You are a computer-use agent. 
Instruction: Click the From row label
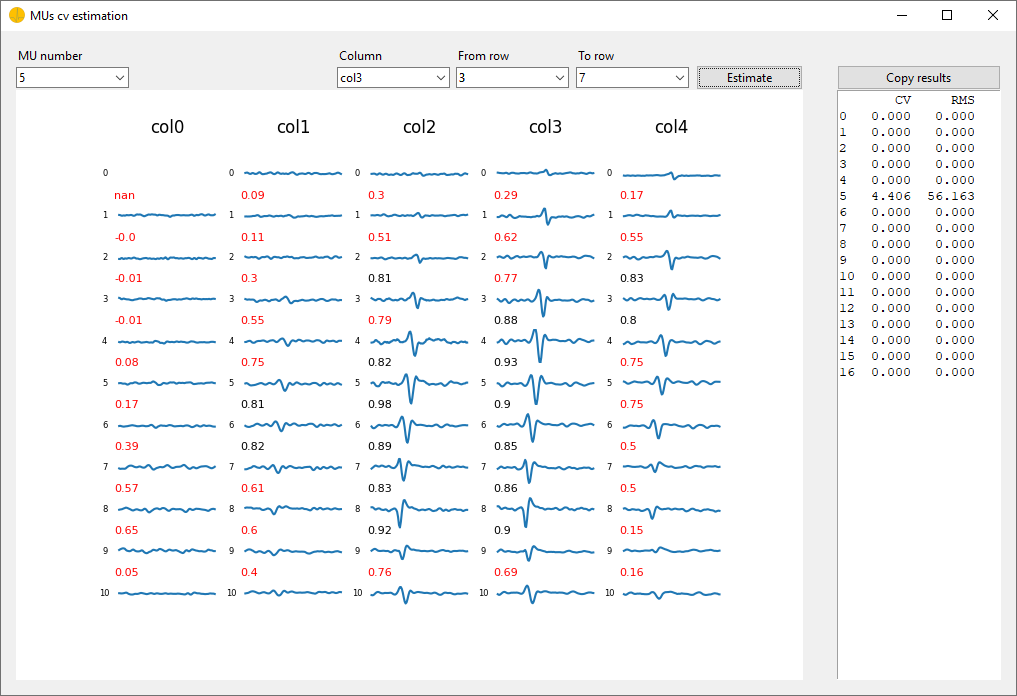point(483,56)
